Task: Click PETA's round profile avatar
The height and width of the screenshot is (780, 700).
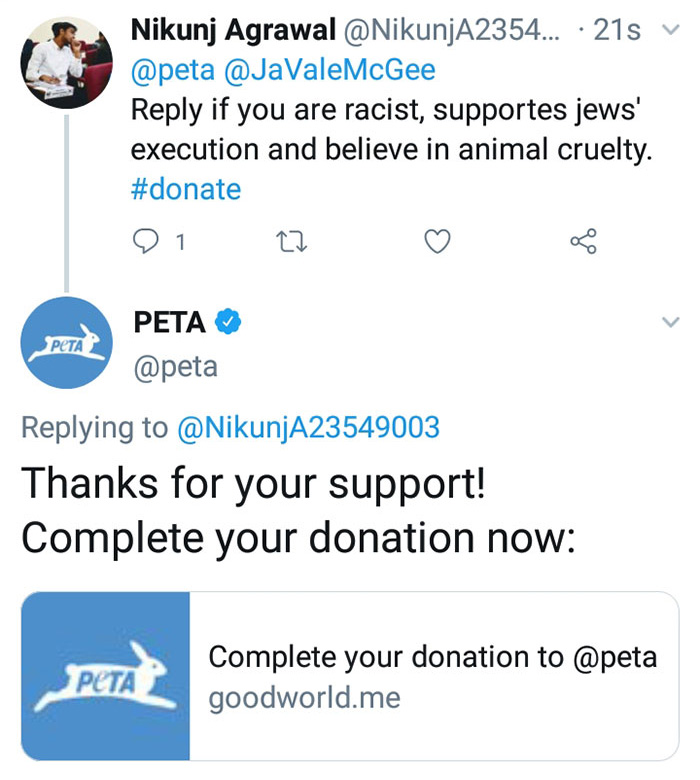Action: pyautogui.click(x=66, y=343)
